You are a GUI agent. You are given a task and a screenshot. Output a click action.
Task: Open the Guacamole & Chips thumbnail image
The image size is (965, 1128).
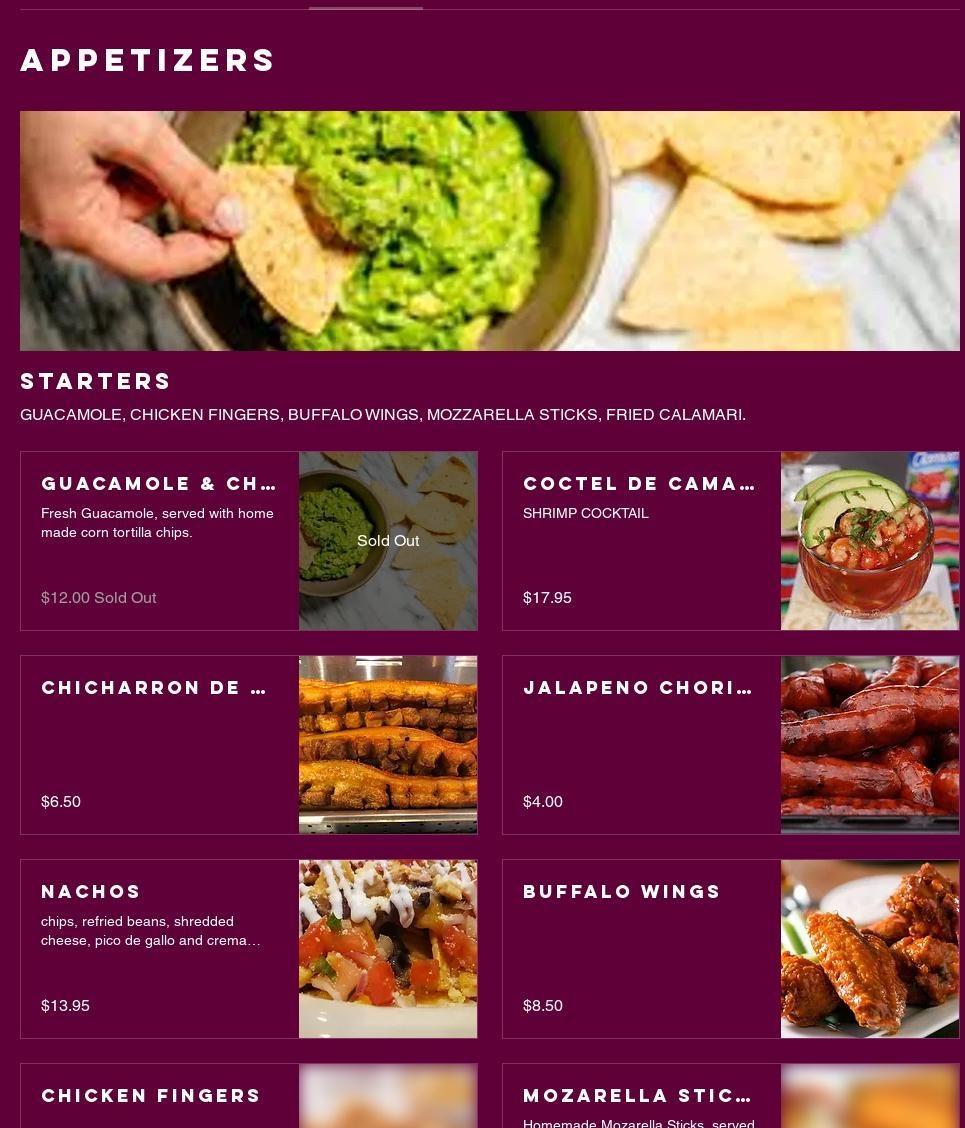[x=388, y=541]
